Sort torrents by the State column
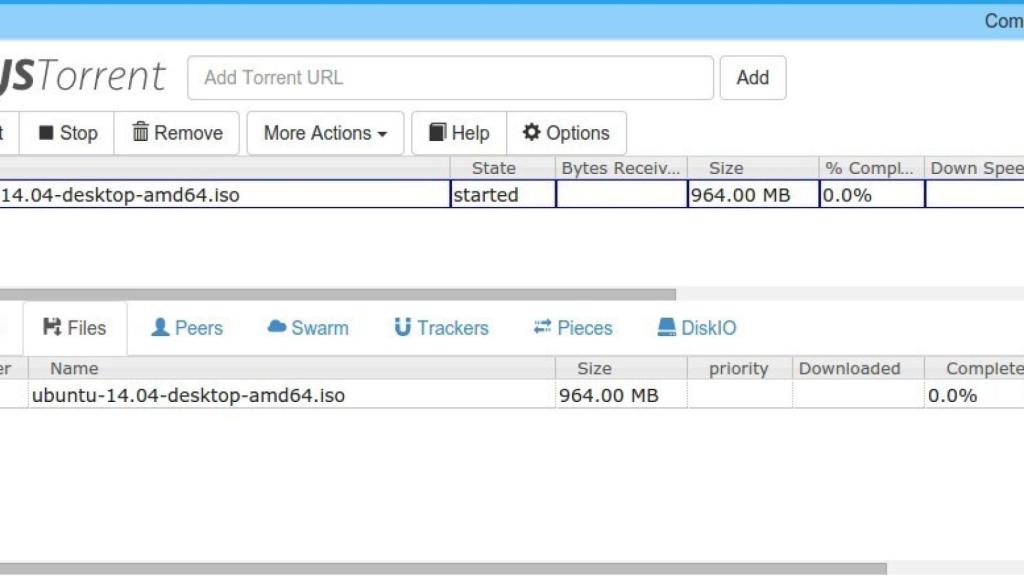The image size is (1024, 576). point(493,167)
